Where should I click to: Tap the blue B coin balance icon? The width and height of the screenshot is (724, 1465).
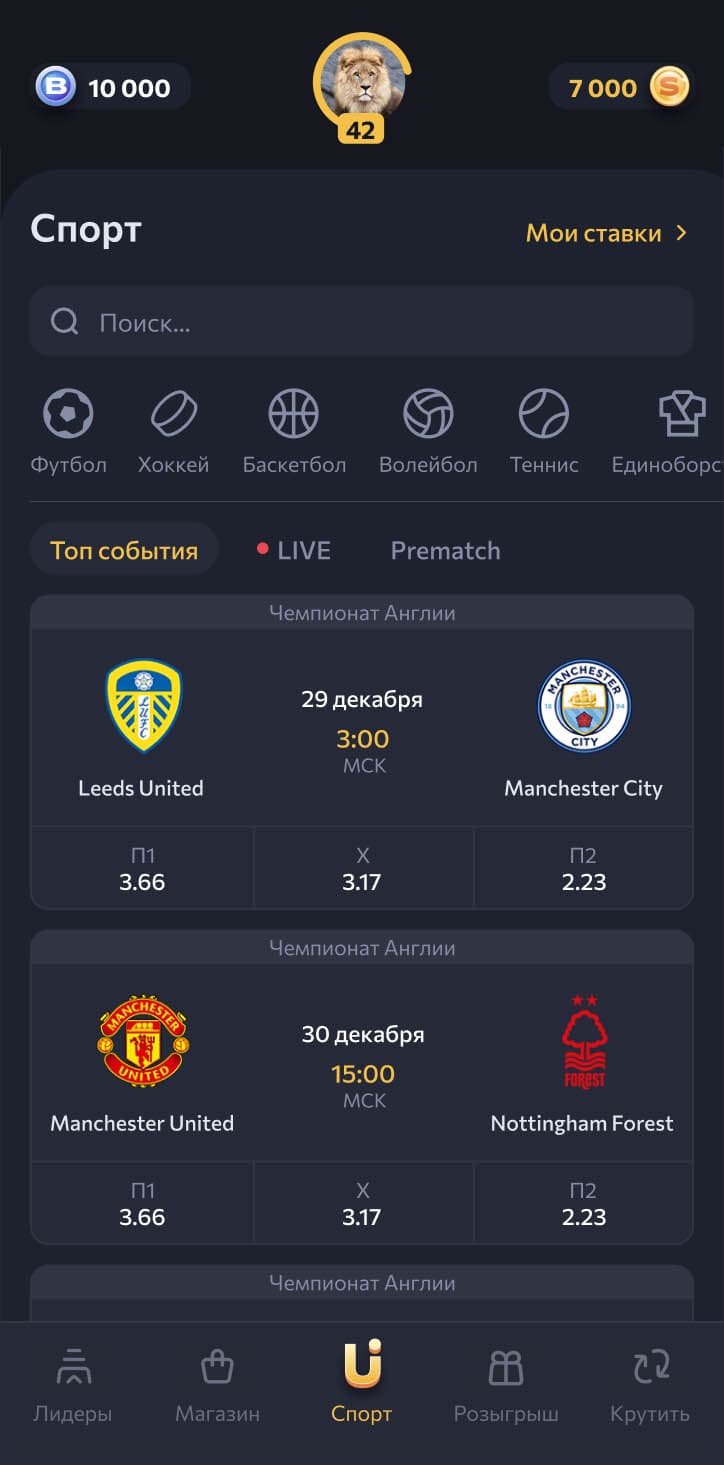56,88
